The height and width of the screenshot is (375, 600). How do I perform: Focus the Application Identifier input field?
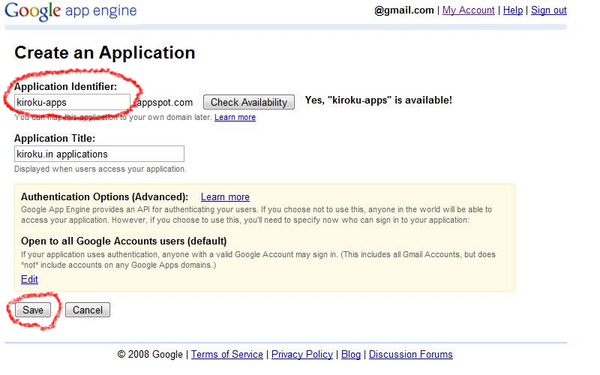tap(73, 103)
